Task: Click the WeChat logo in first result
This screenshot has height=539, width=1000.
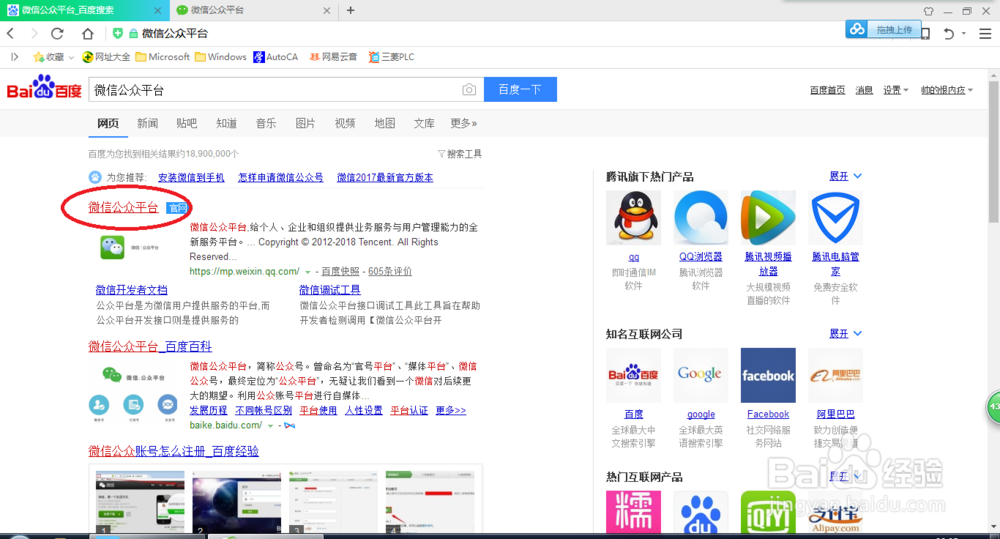Action: 113,247
